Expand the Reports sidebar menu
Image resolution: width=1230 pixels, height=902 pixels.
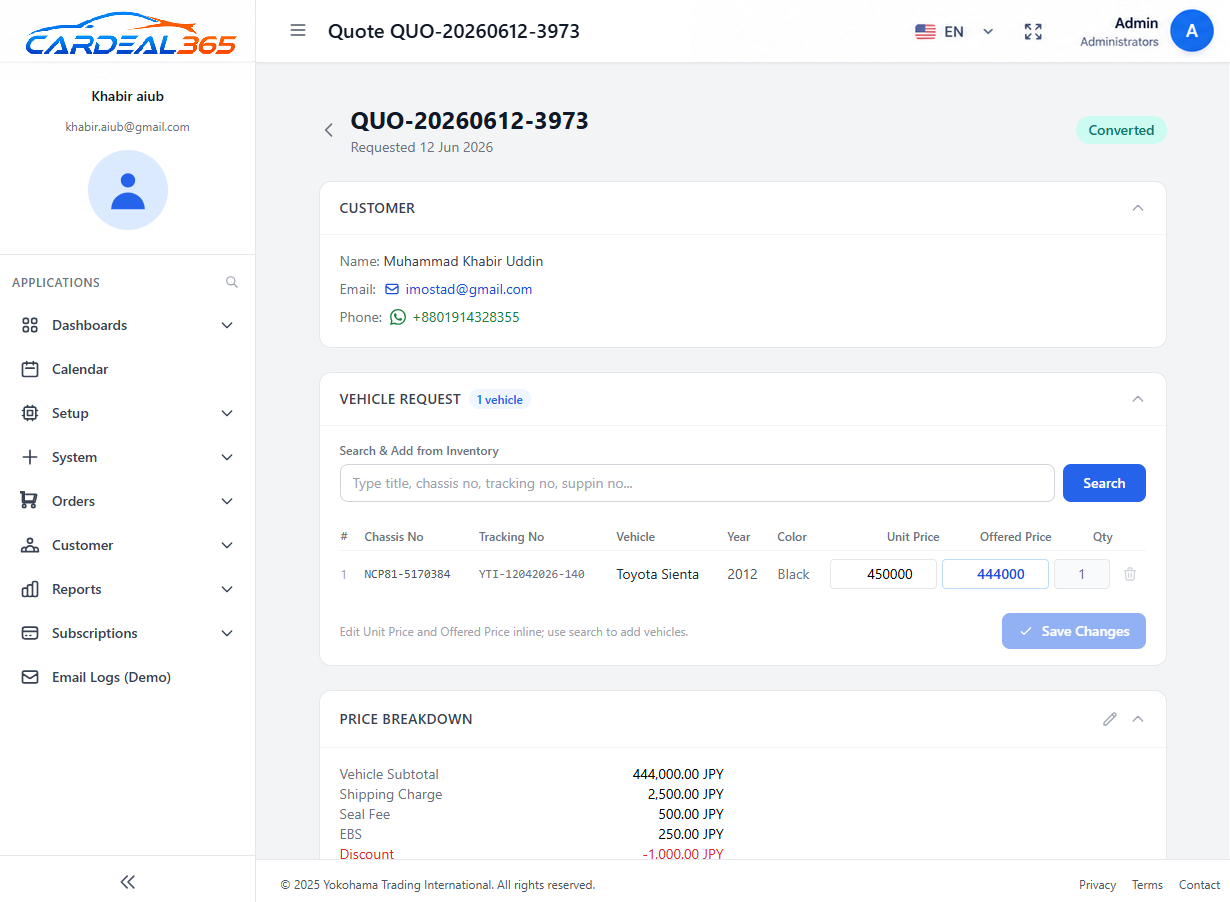coord(127,589)
